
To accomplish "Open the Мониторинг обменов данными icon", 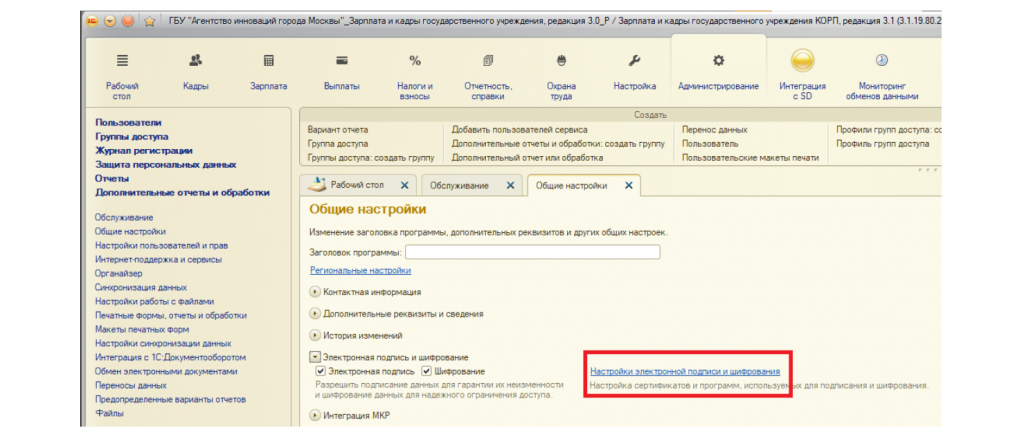I will coord(881,61).
